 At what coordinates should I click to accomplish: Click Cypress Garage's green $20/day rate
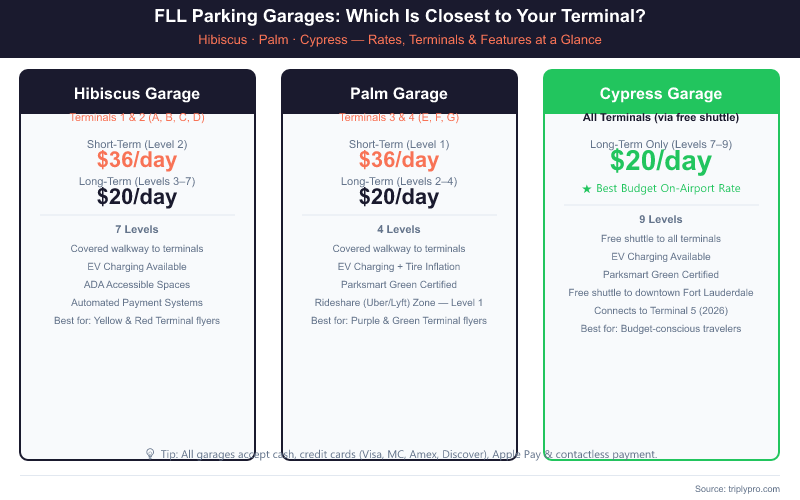click(x=661, y=161)
